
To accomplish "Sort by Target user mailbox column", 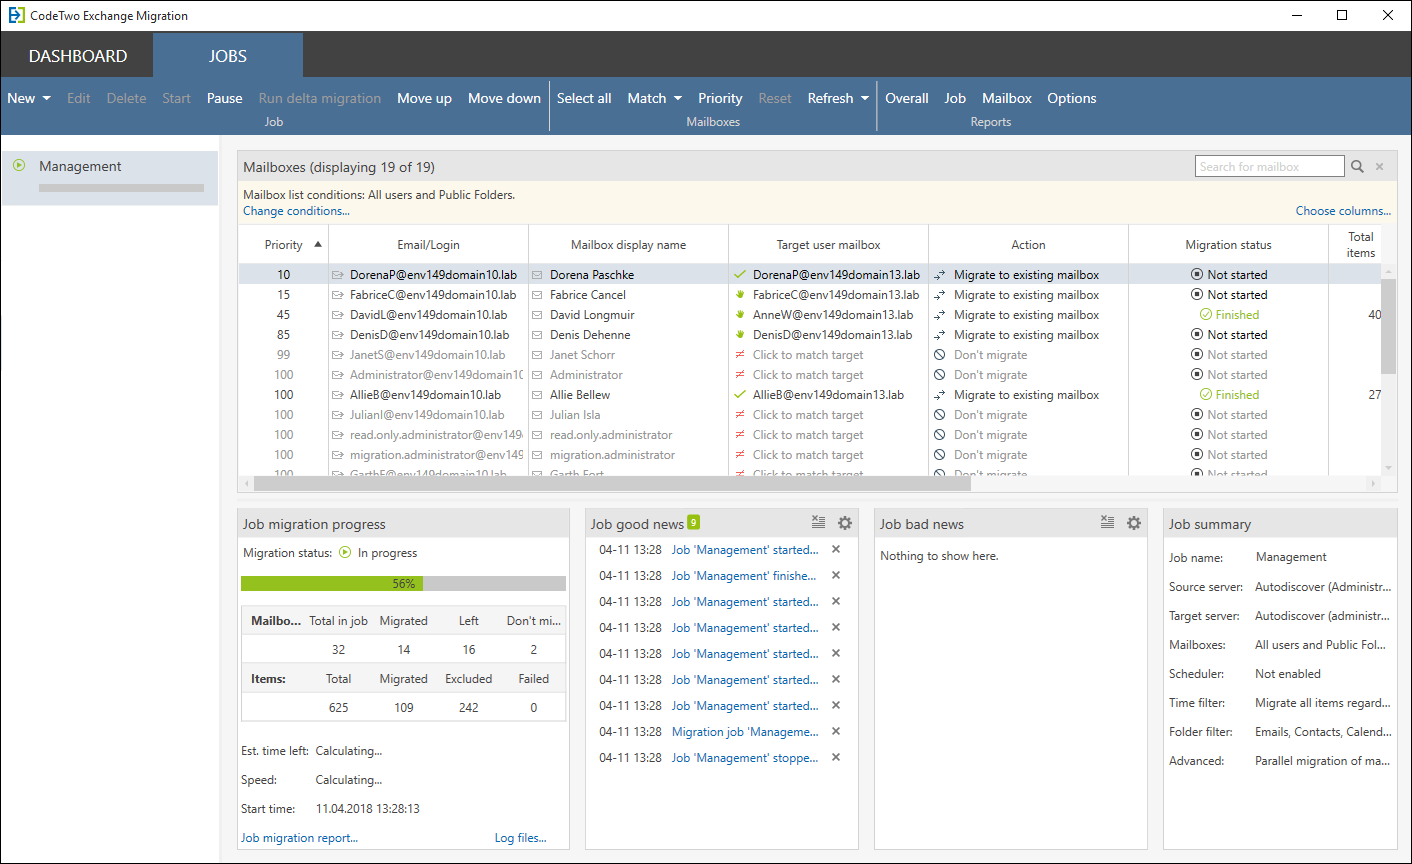I will (x=828, y=245).
